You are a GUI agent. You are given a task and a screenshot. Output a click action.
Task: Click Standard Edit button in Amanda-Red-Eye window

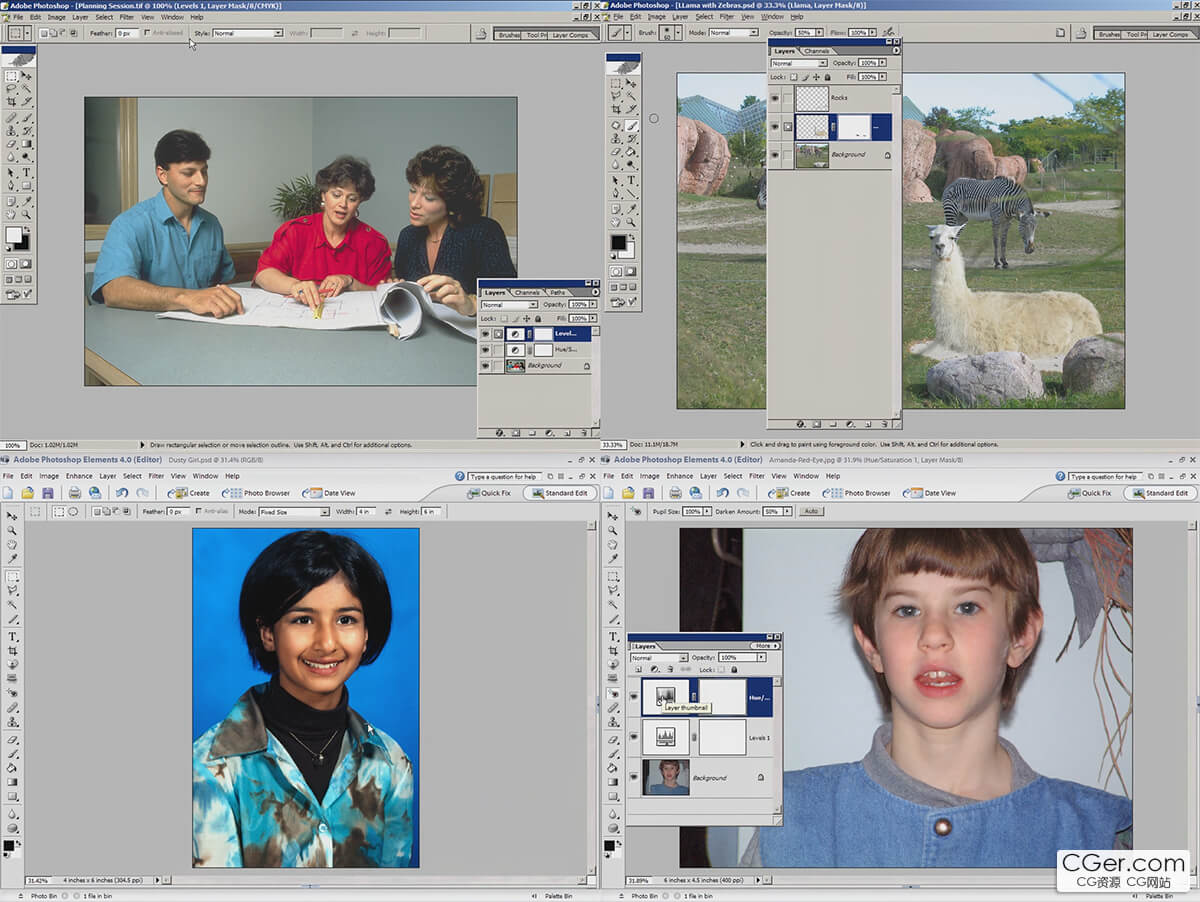(1160, 493)
